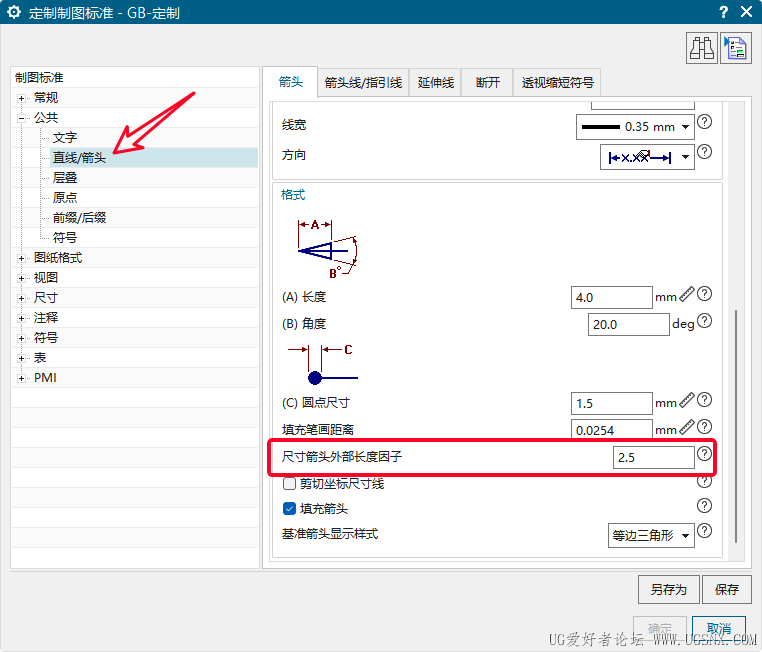Collapse the 公共 tree node
Image resolution: width=762 pixels, height=652 pixels.
(21, 118)
